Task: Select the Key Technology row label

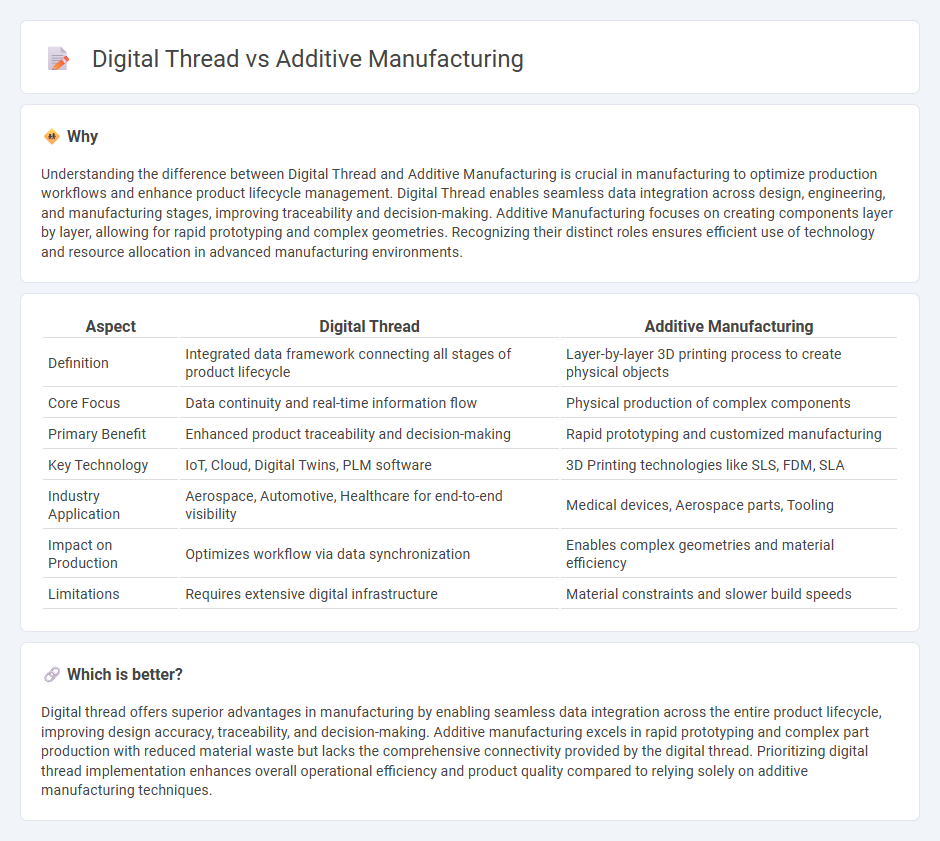Action: 98,466
